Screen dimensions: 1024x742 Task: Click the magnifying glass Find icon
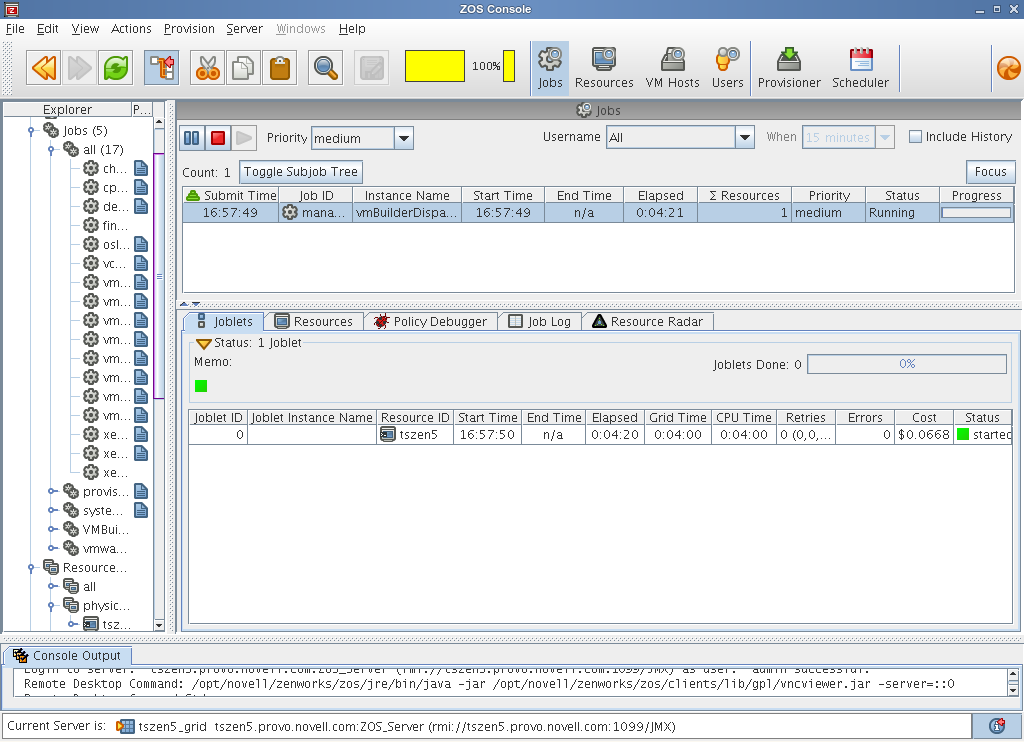[x=325, y=67]
